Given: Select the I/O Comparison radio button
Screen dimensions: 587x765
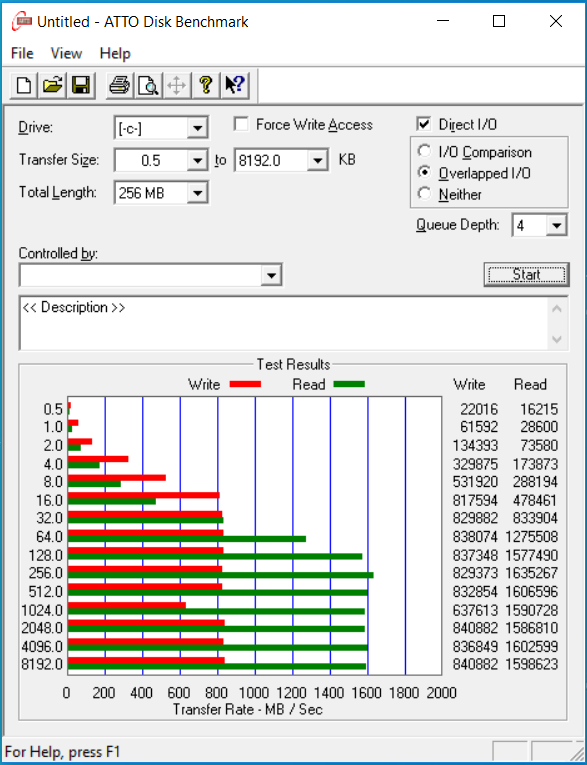Looking at the screenshot, I should pyautogui.click(x=425, y=151).
